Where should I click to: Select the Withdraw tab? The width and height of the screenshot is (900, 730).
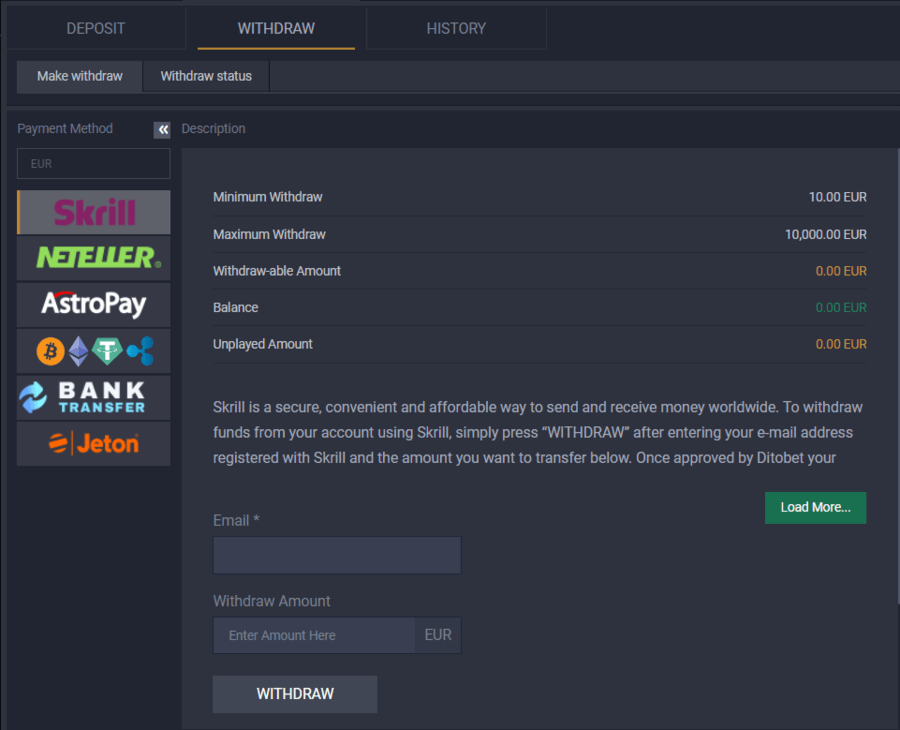click(276, 28)
